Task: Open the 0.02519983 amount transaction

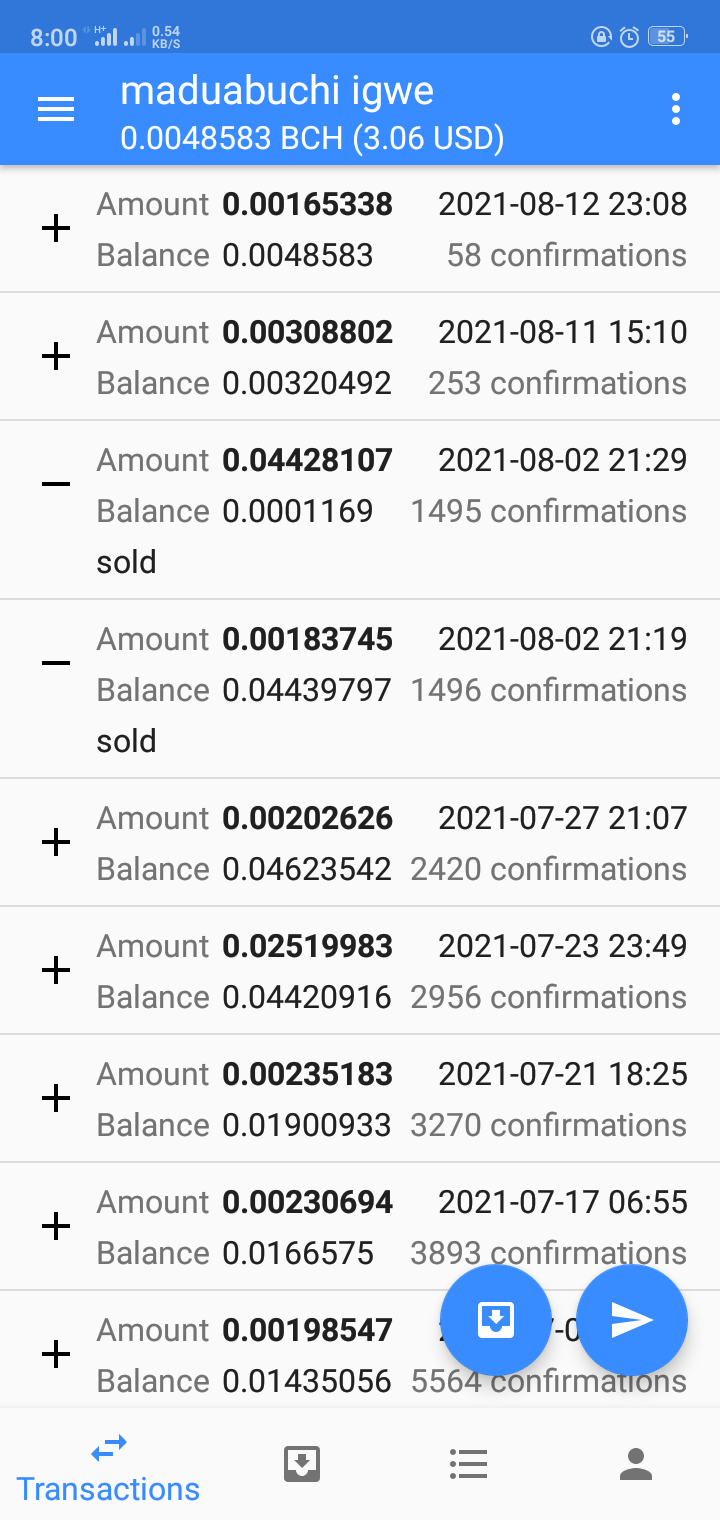Action: coord(360,971)
